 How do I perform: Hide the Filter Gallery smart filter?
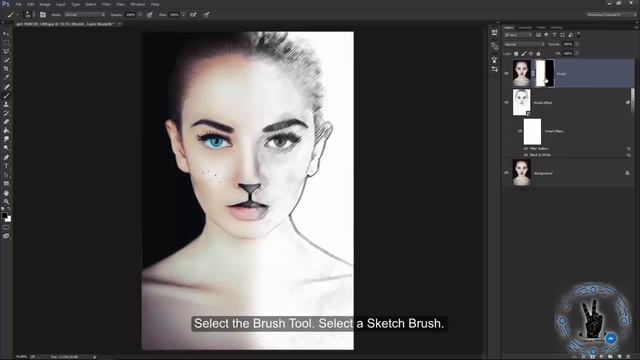tap(526, 149)
